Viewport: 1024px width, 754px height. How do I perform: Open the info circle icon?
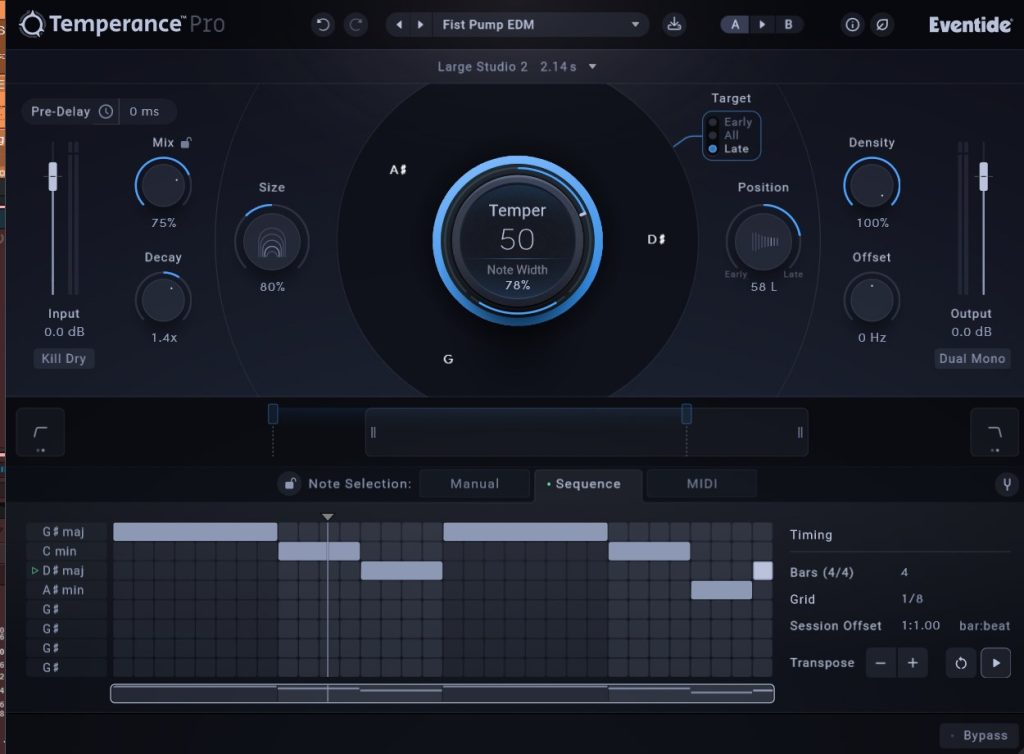click(x=852, y=25)
